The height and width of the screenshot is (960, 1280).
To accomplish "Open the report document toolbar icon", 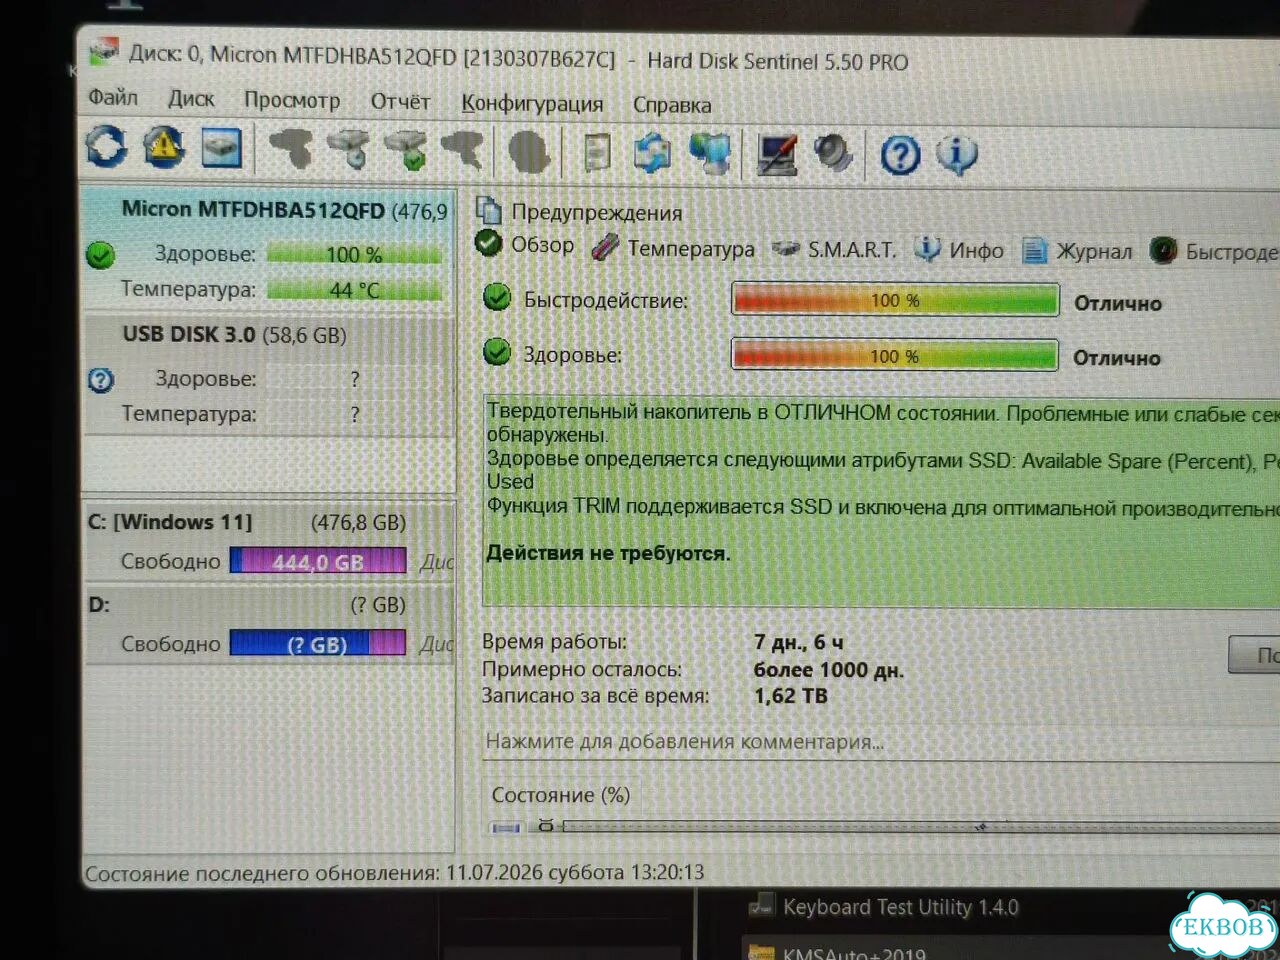I will point(597,153).
